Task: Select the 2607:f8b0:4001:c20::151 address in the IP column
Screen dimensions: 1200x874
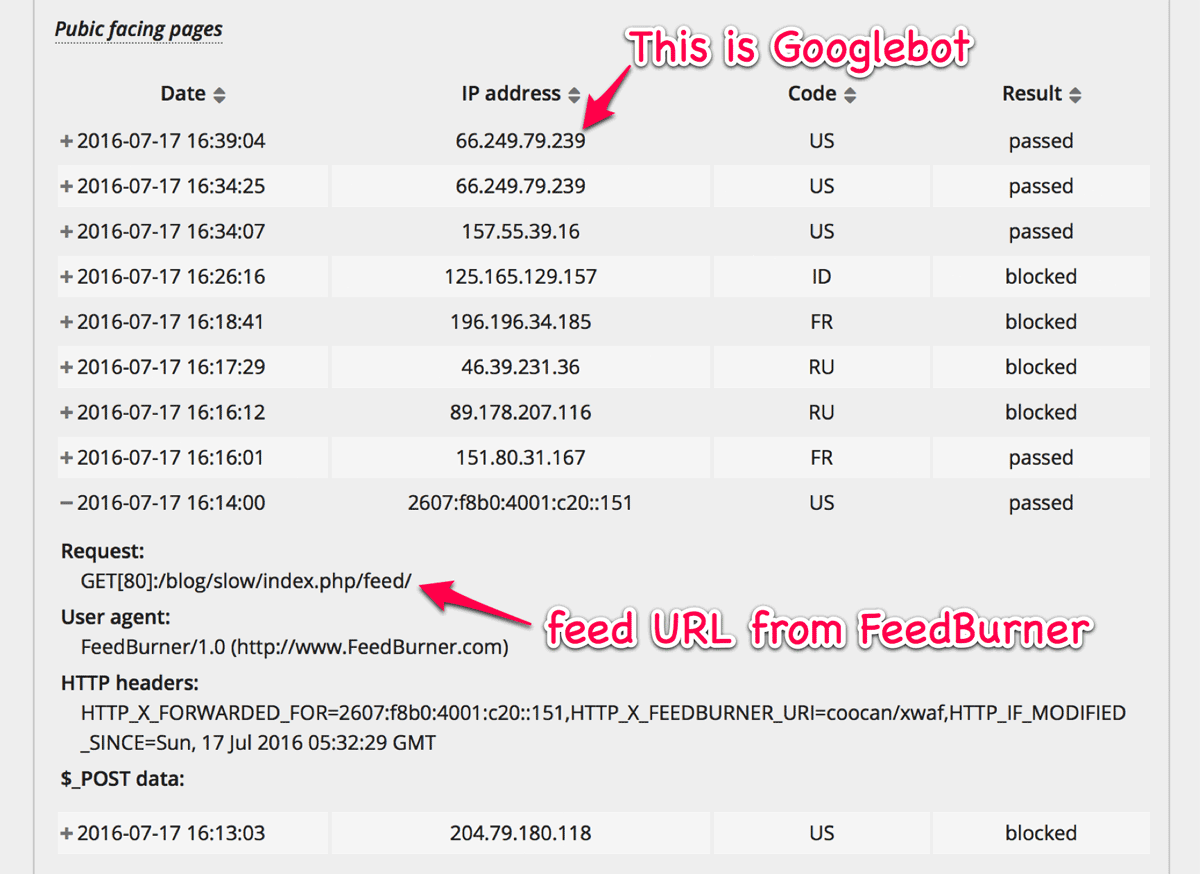Action: (520, 503)
